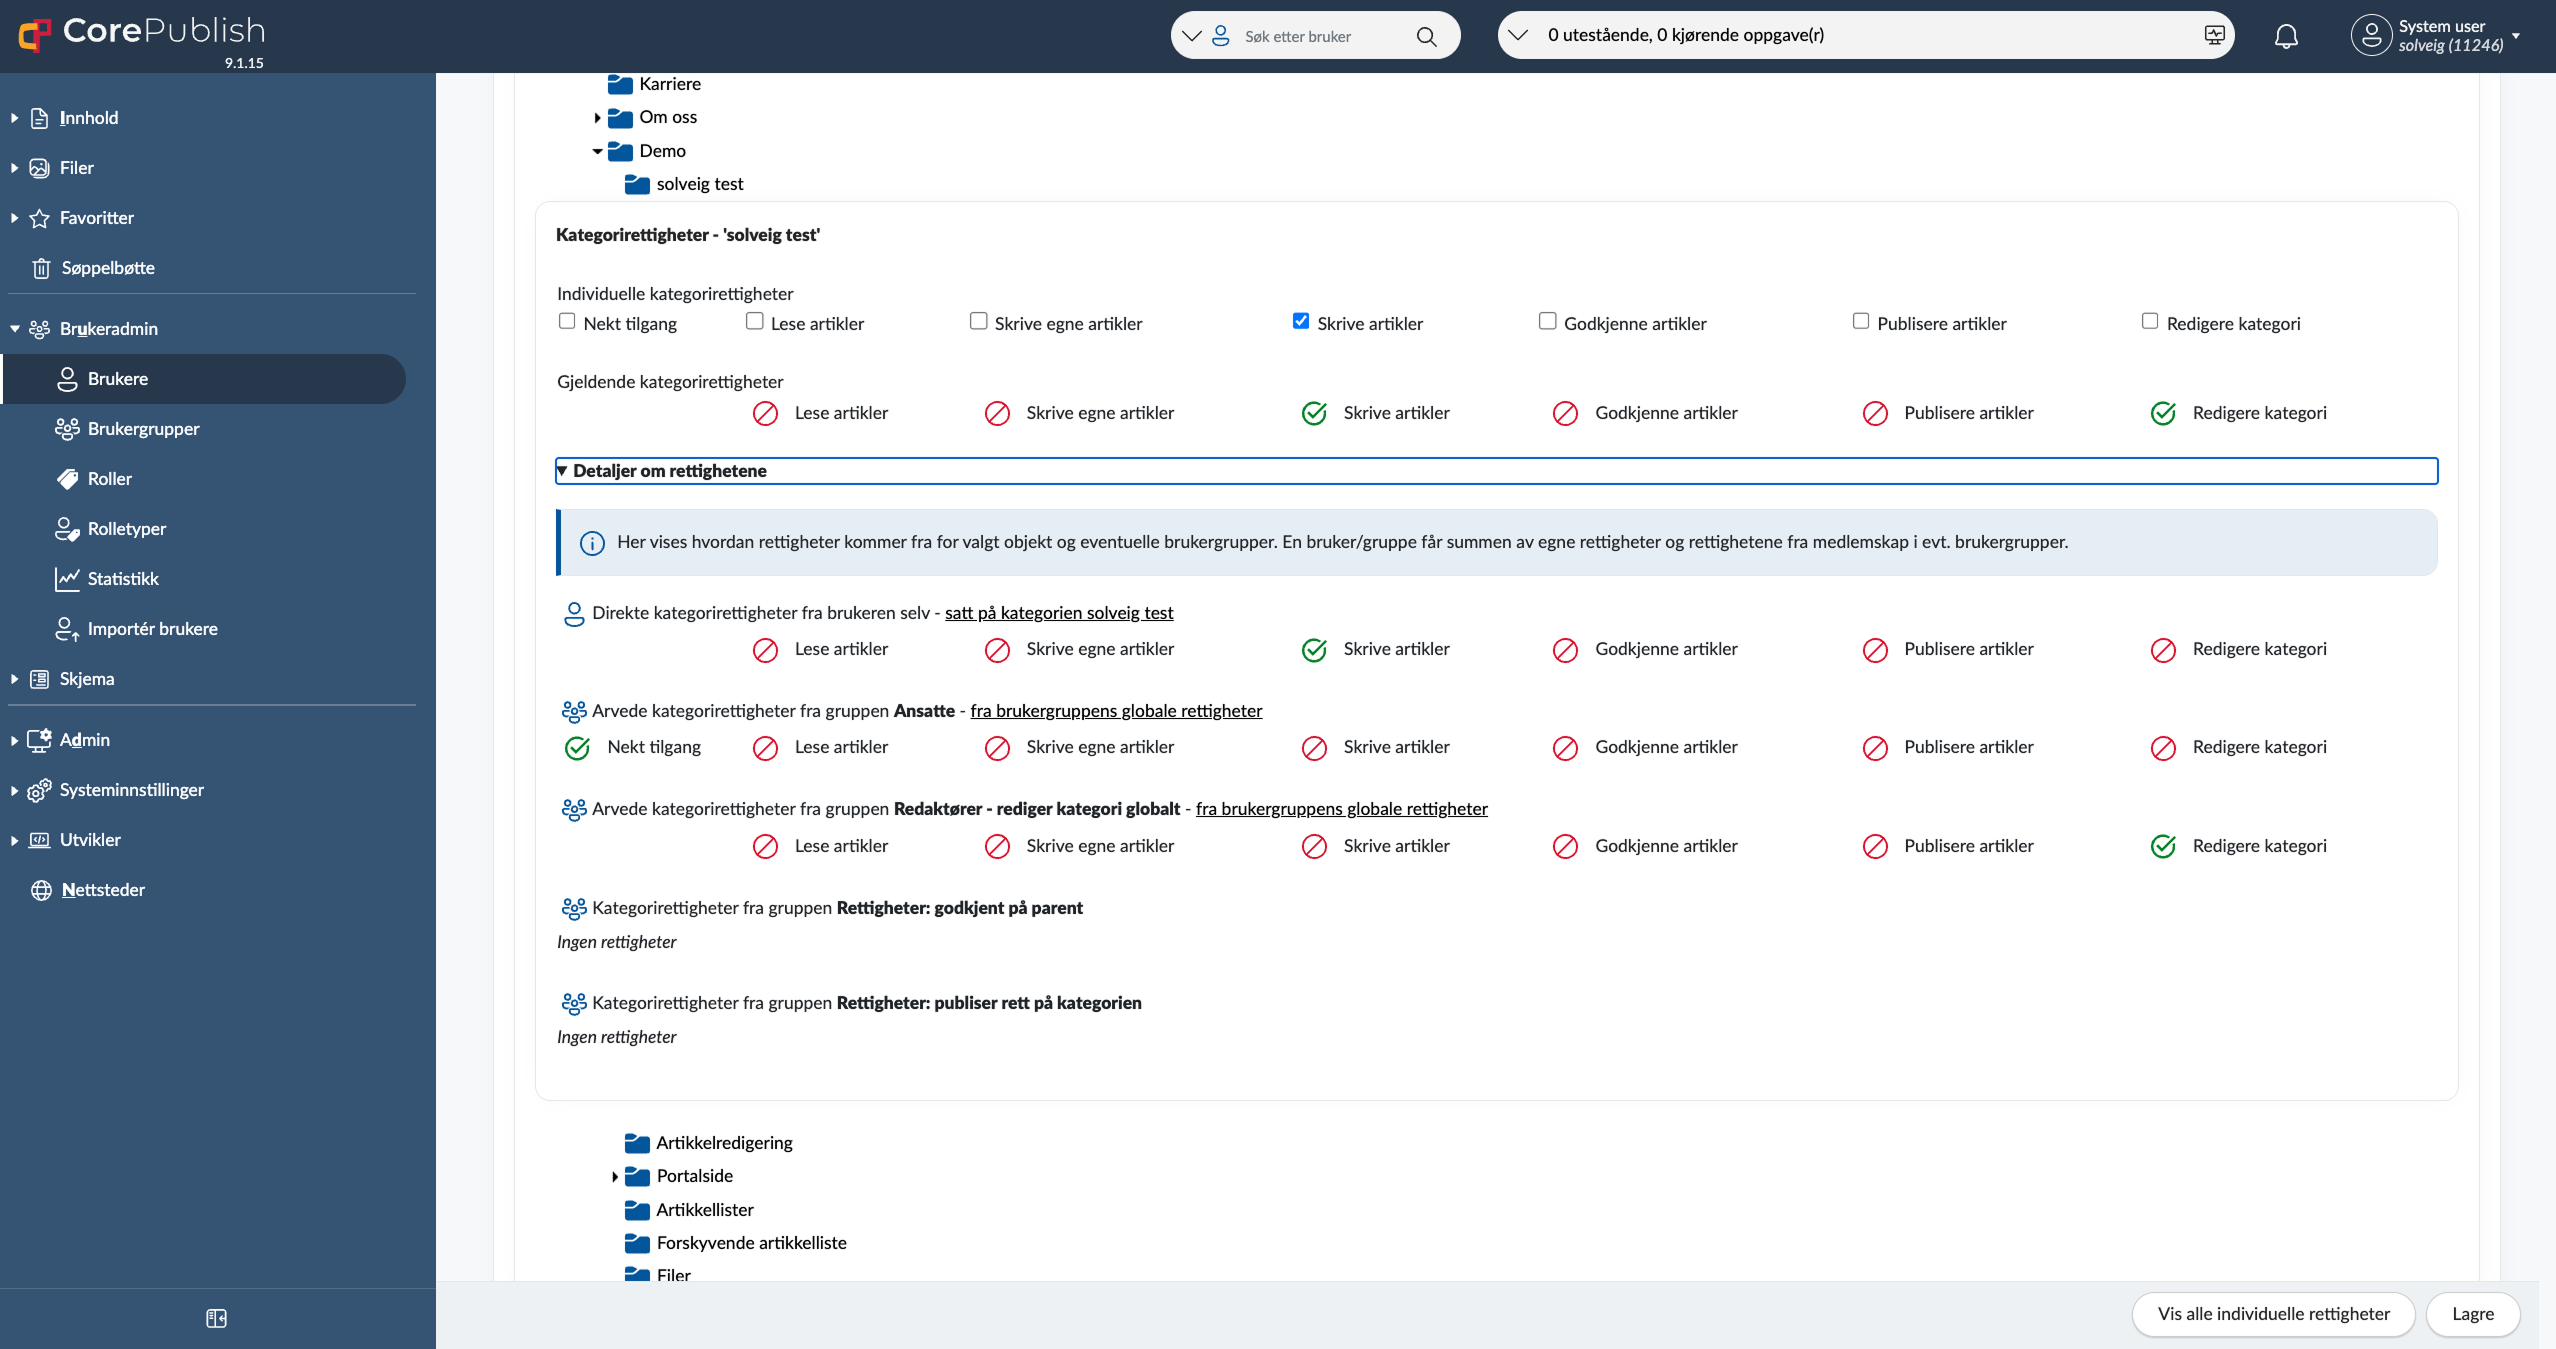Collapse the Brukeradmin menu arrow
Screen dimensions: 2556x1349
pos(15,329)
